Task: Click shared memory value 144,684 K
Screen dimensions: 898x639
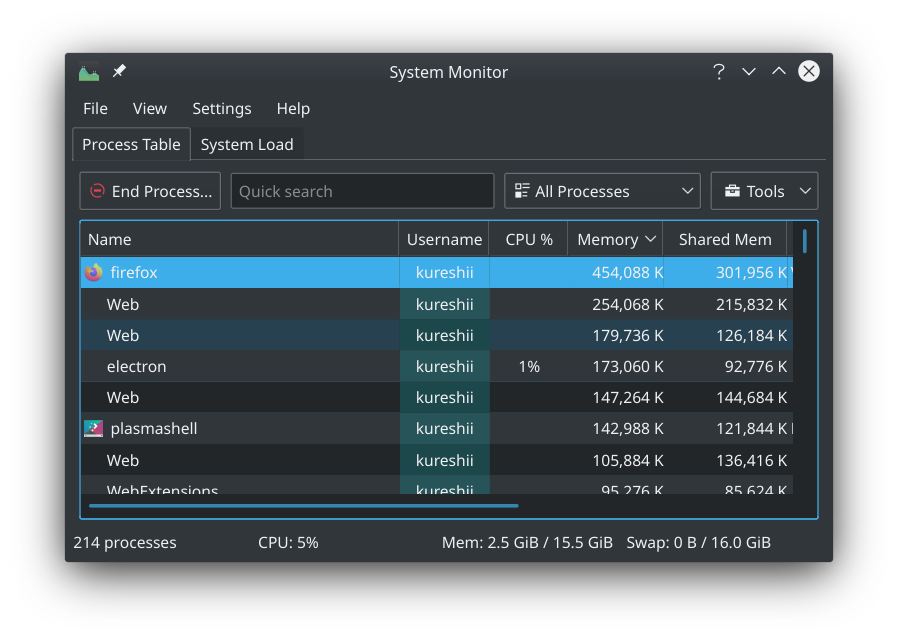Action: pyautogui.click(x=751, y=397)
